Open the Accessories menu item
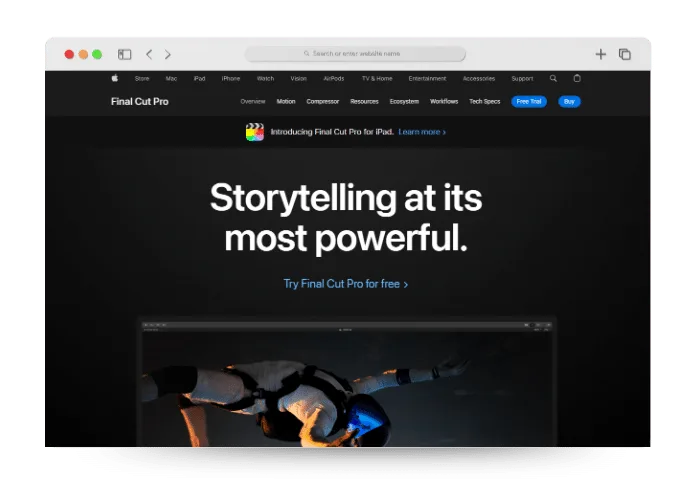The image size is (700, 500). coord(479,79)
